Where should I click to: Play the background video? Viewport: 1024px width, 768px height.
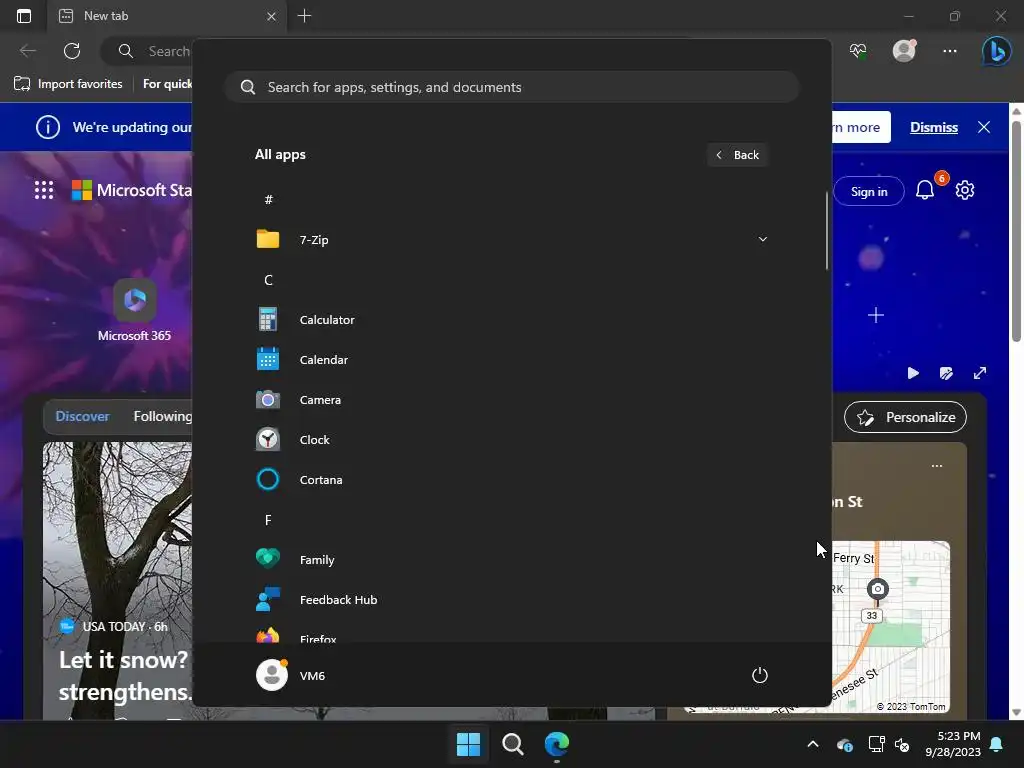[913, 373]
